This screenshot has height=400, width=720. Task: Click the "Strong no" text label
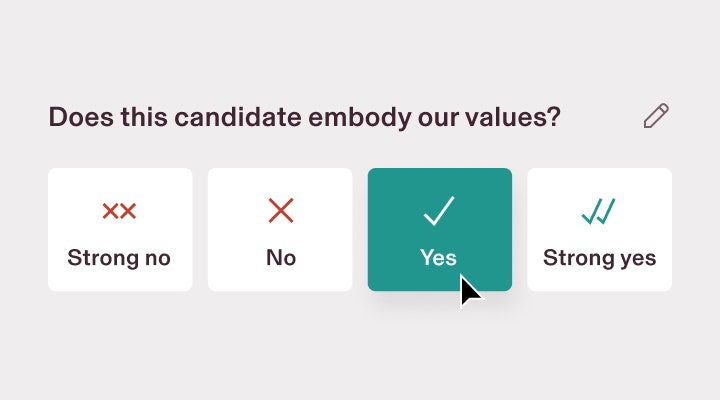pyautogui.click(x=119, y=258)
